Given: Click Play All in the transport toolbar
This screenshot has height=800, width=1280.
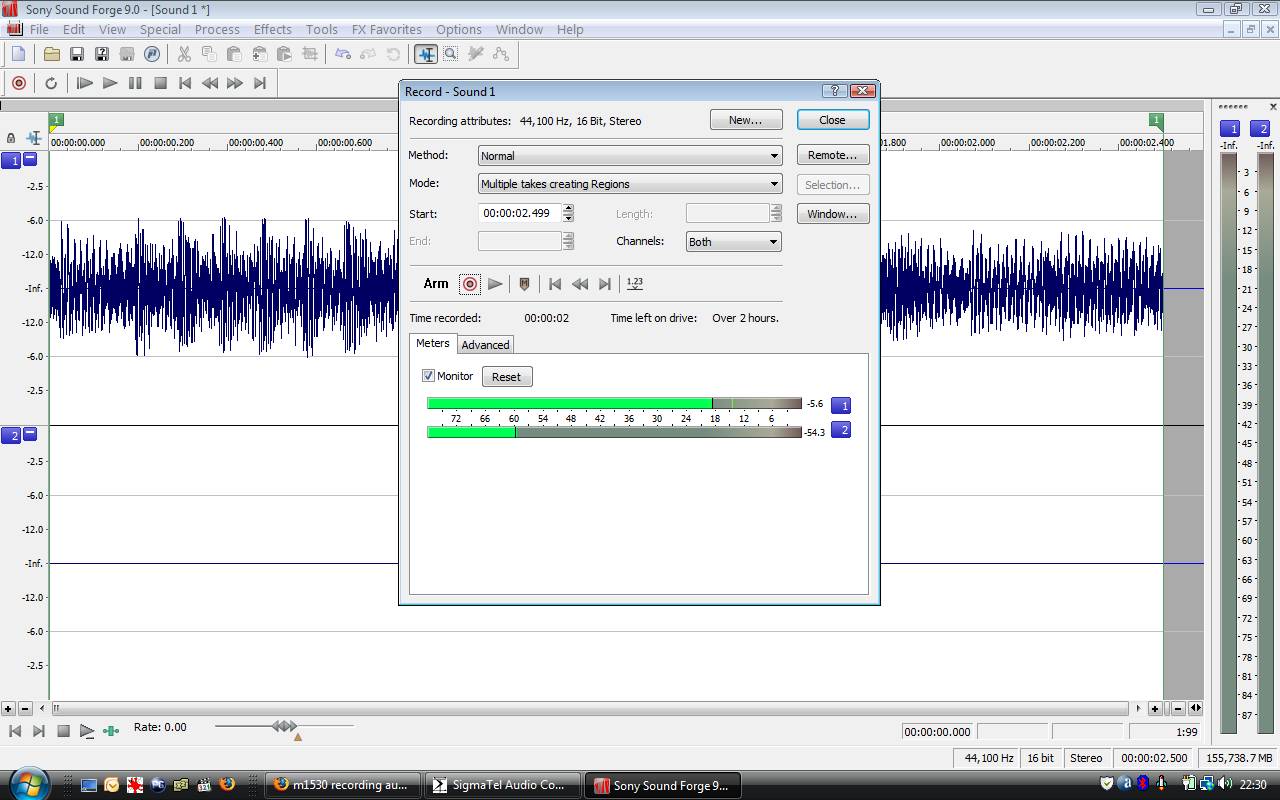Looking at the screenshot, I should pos(85,83).
